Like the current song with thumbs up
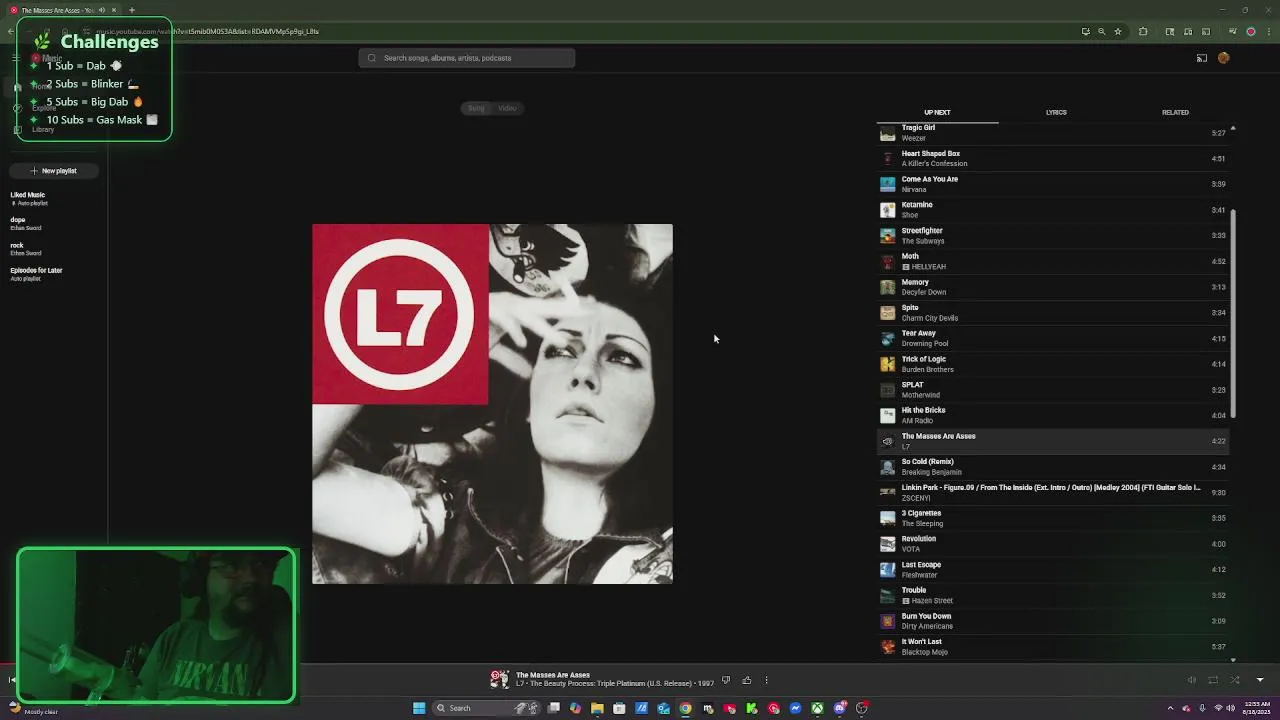 (746, 680)
